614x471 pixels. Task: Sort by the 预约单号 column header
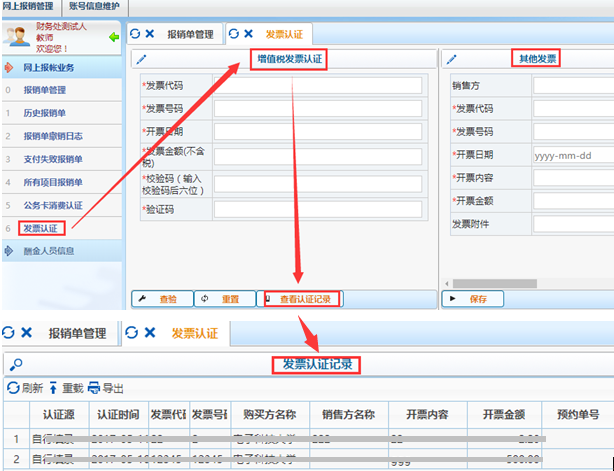pos(578,414)
